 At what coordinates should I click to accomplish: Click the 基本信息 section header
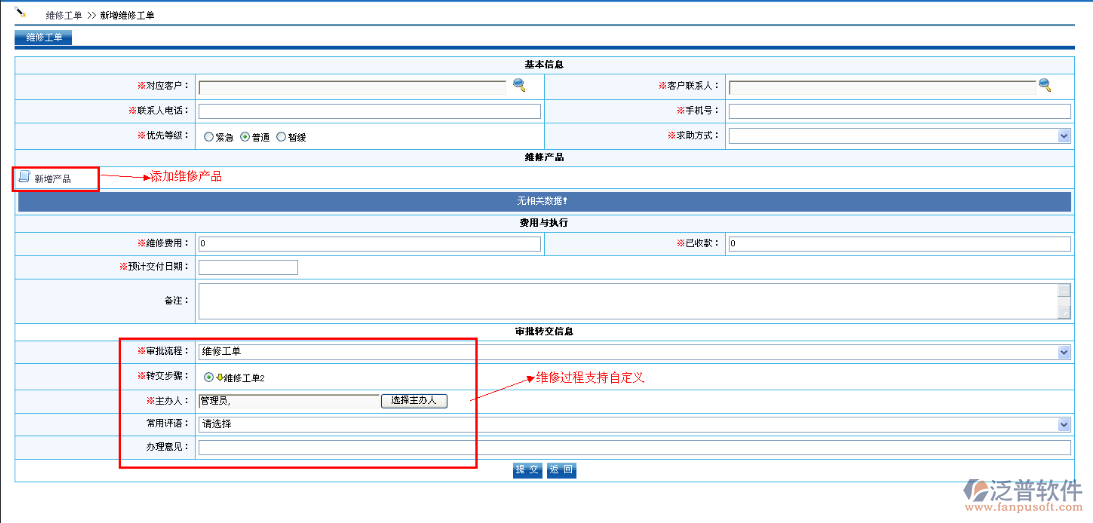click(x=544, y=65)
